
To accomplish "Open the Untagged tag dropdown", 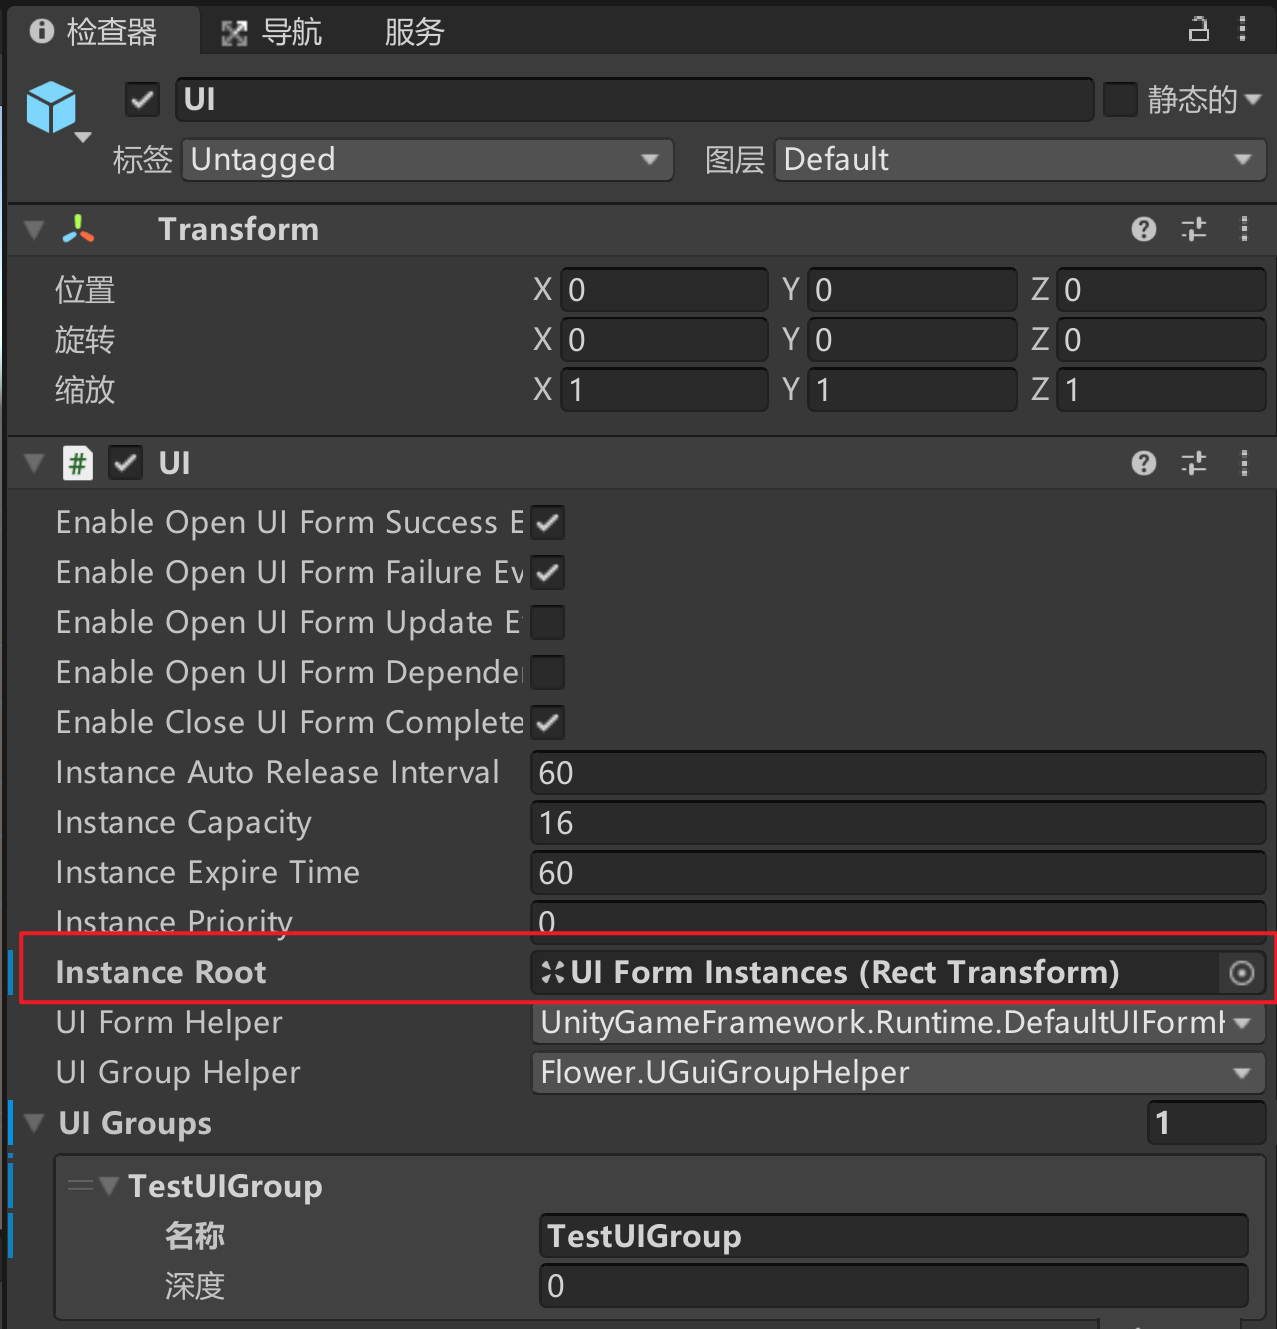I will click(x=428, y=160).
